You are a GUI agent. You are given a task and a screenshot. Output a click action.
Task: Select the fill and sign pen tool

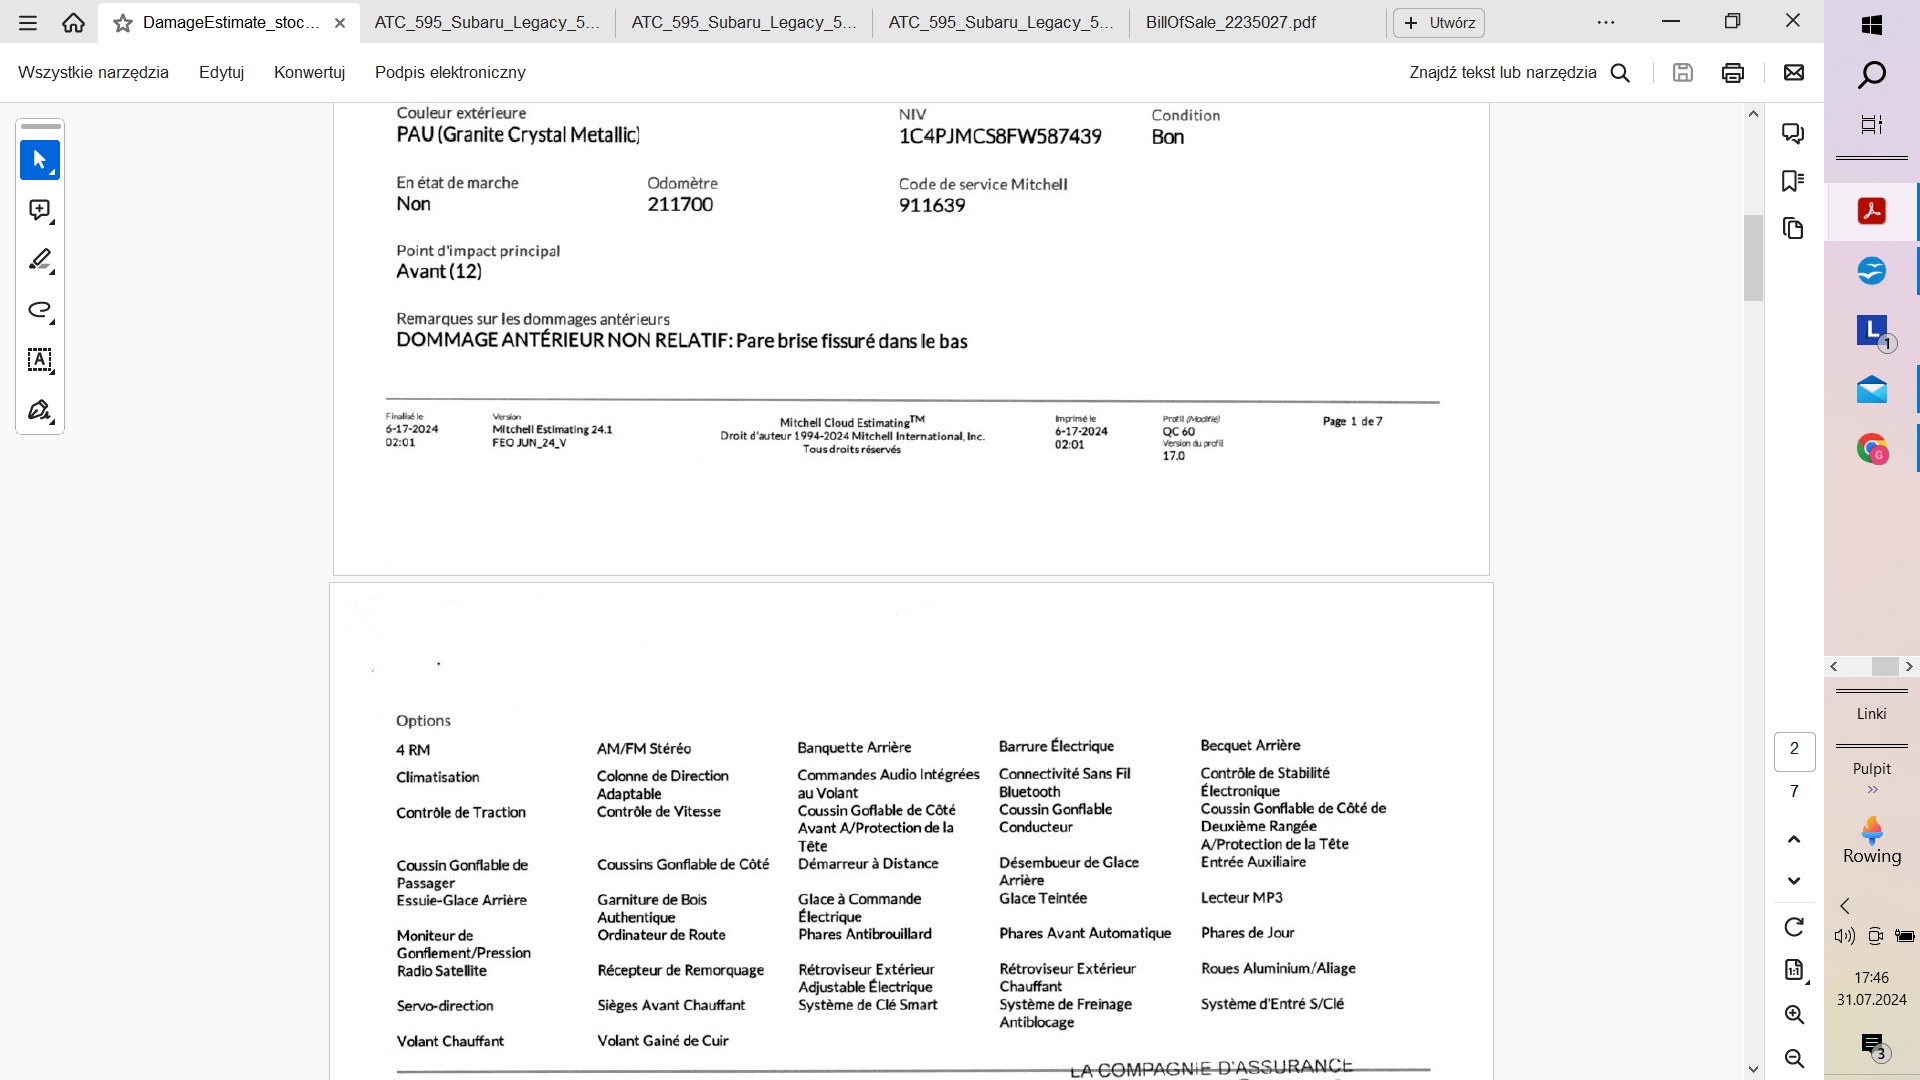(x=40, y=410)
